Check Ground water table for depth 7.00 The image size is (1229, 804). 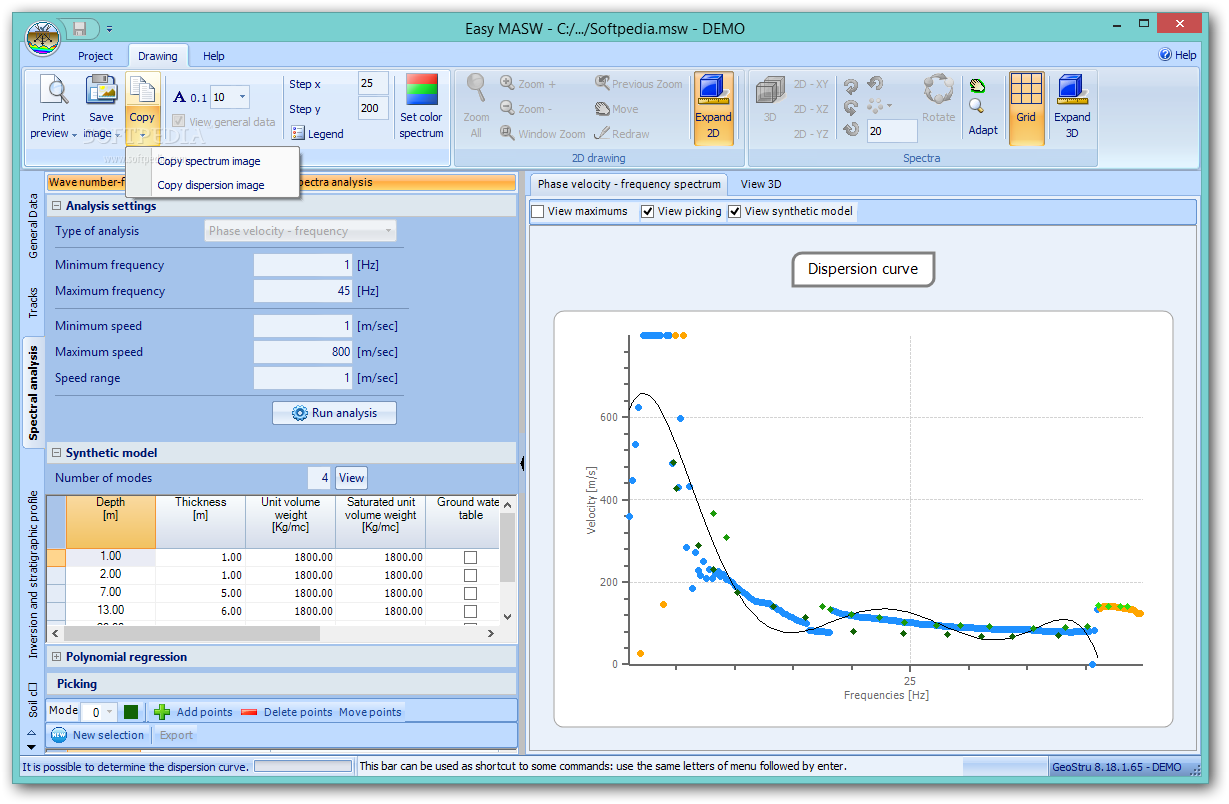[470, 593]
